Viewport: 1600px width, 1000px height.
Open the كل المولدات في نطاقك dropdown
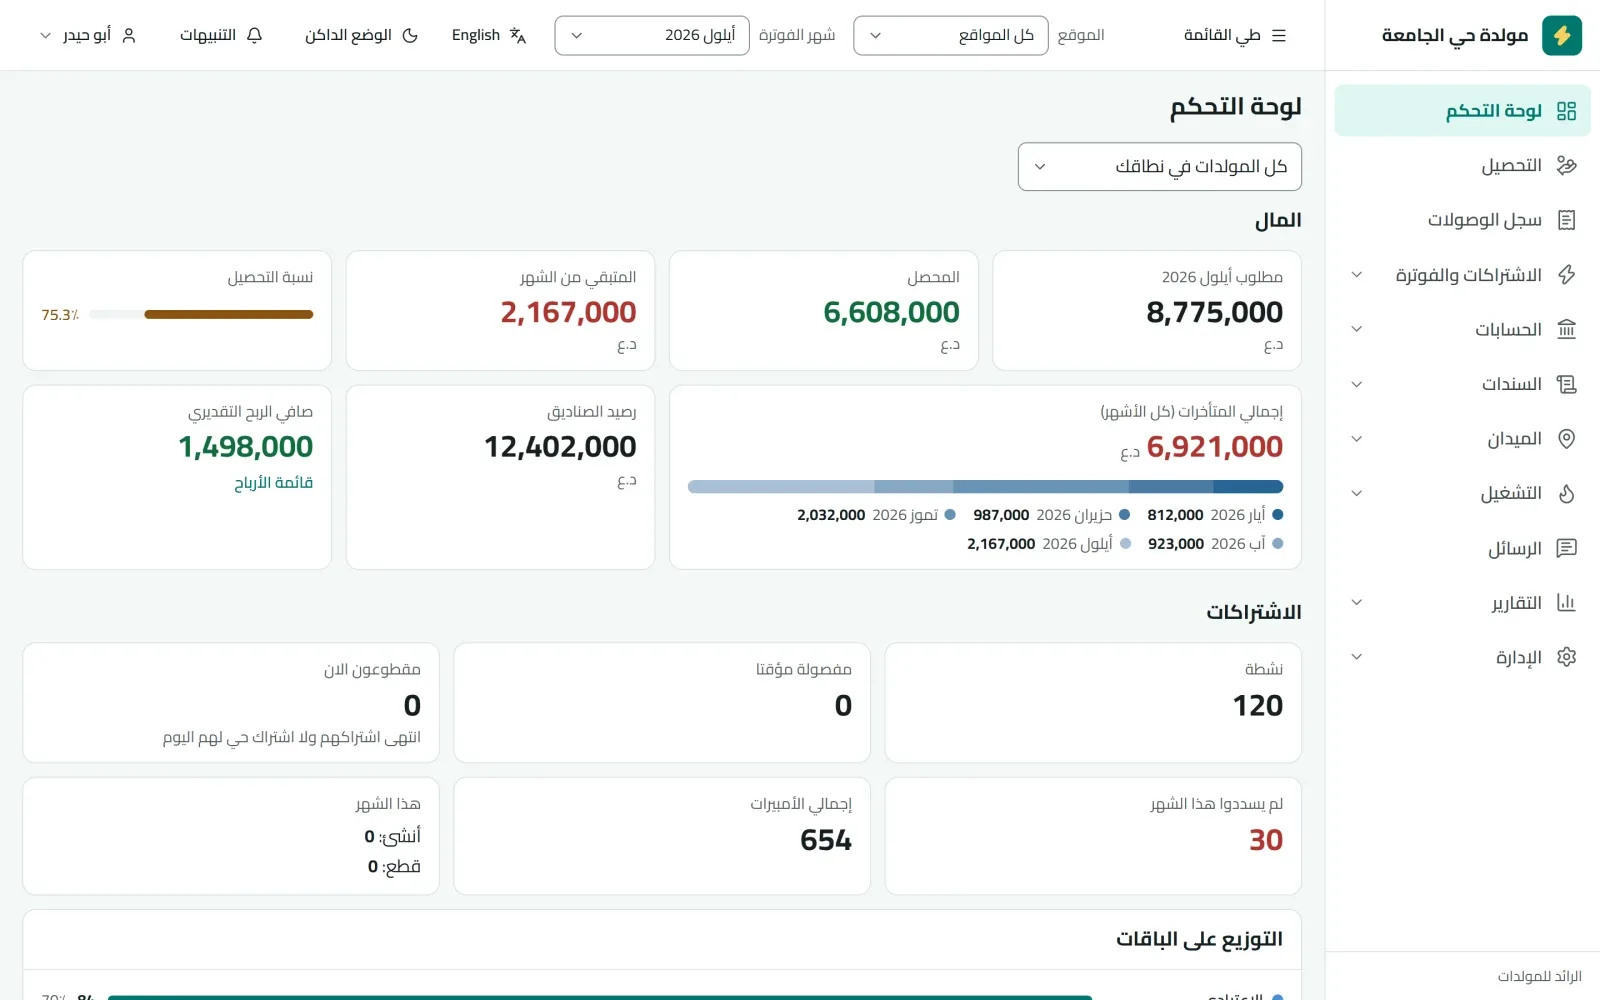1159,166
